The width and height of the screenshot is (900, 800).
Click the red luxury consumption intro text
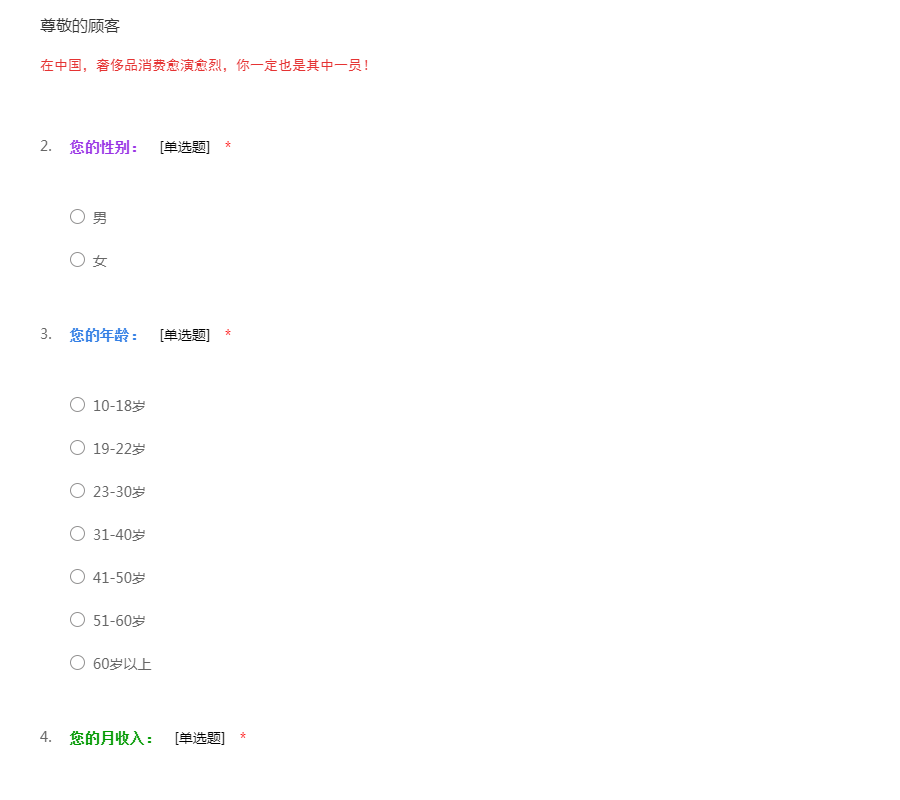click(205, 66)
